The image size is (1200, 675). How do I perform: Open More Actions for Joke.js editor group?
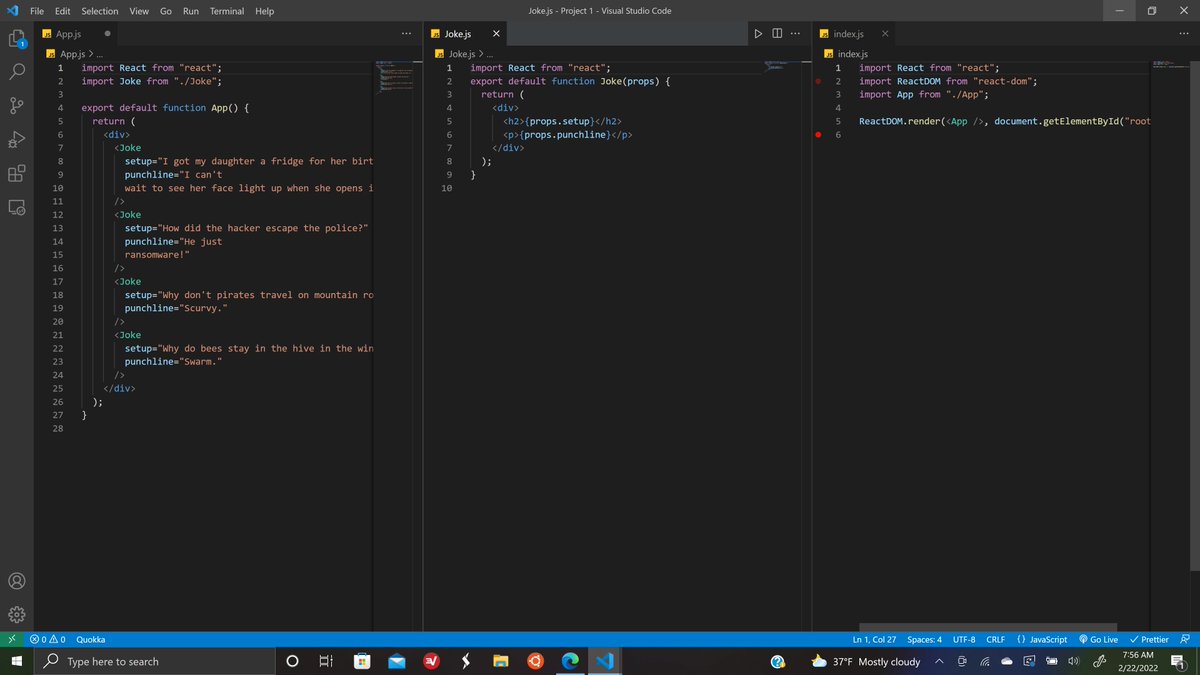[x=795, y=34]
